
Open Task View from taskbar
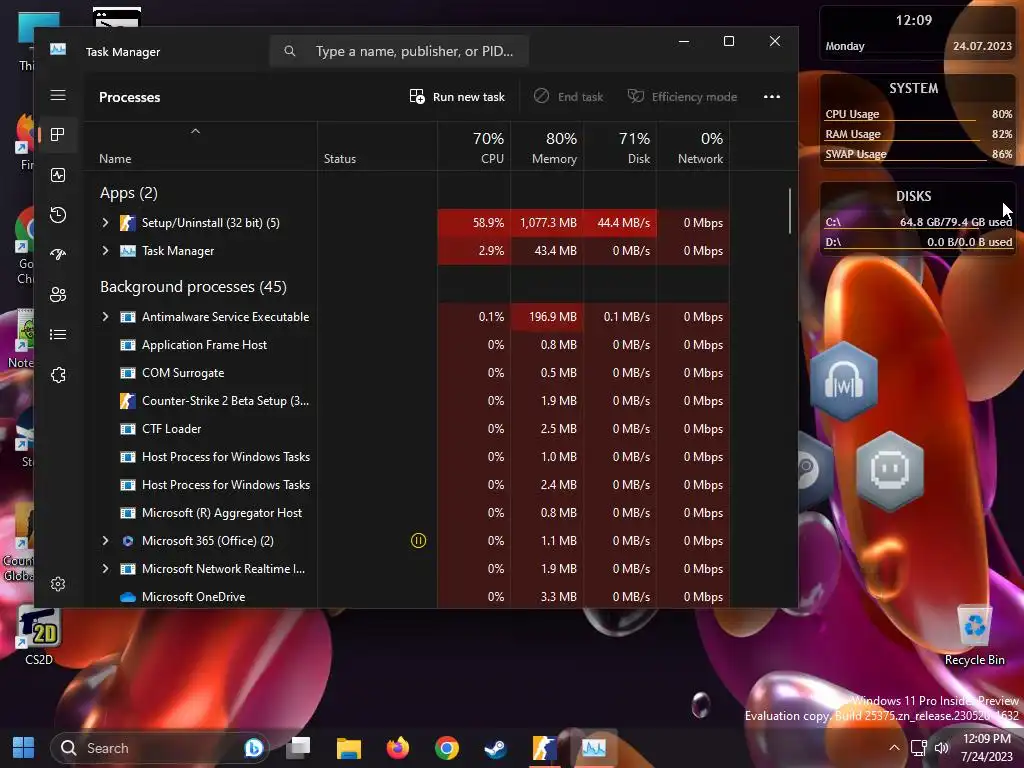pyautogui.click(x=300, y=748)
